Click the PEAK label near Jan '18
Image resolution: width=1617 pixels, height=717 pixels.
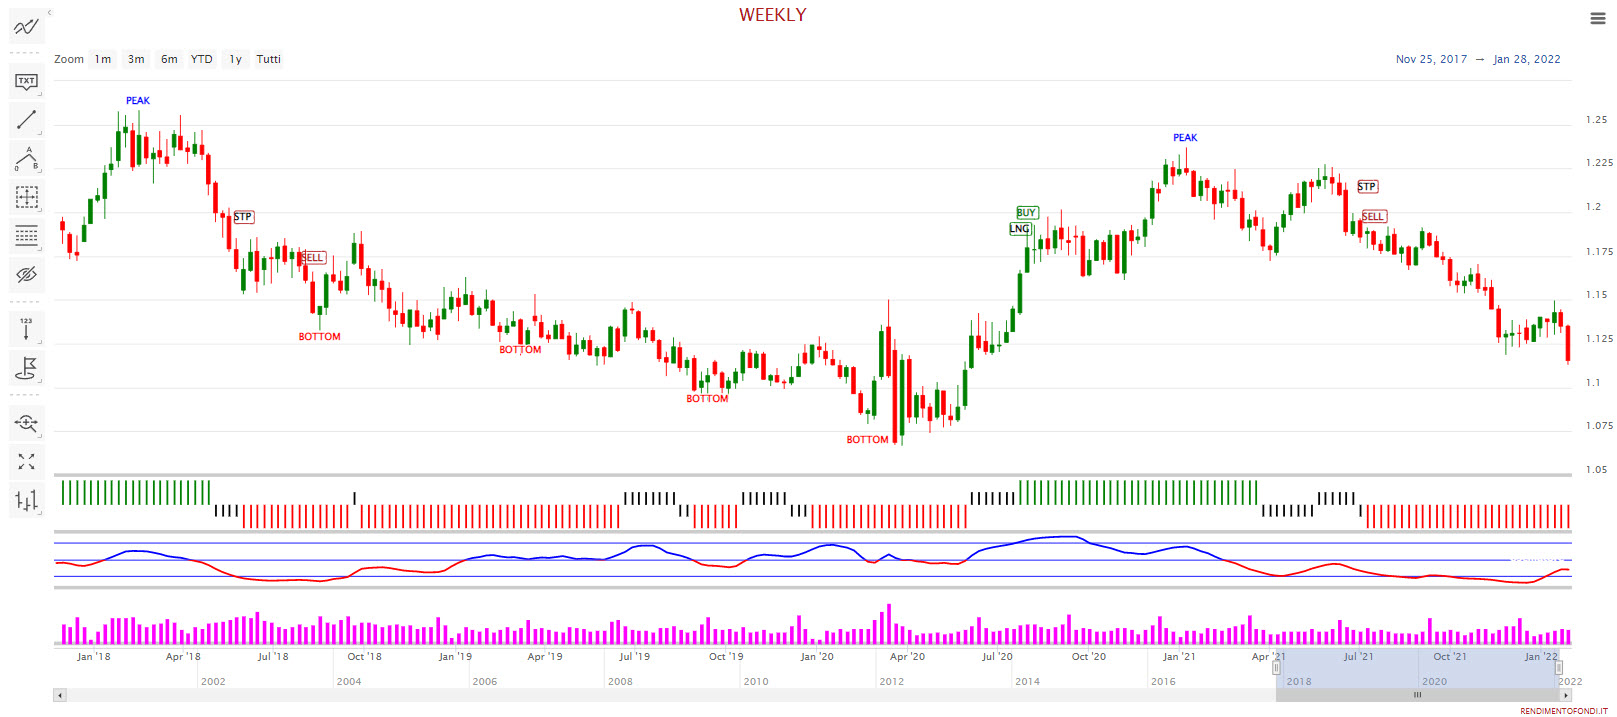[x=138, y=101]
